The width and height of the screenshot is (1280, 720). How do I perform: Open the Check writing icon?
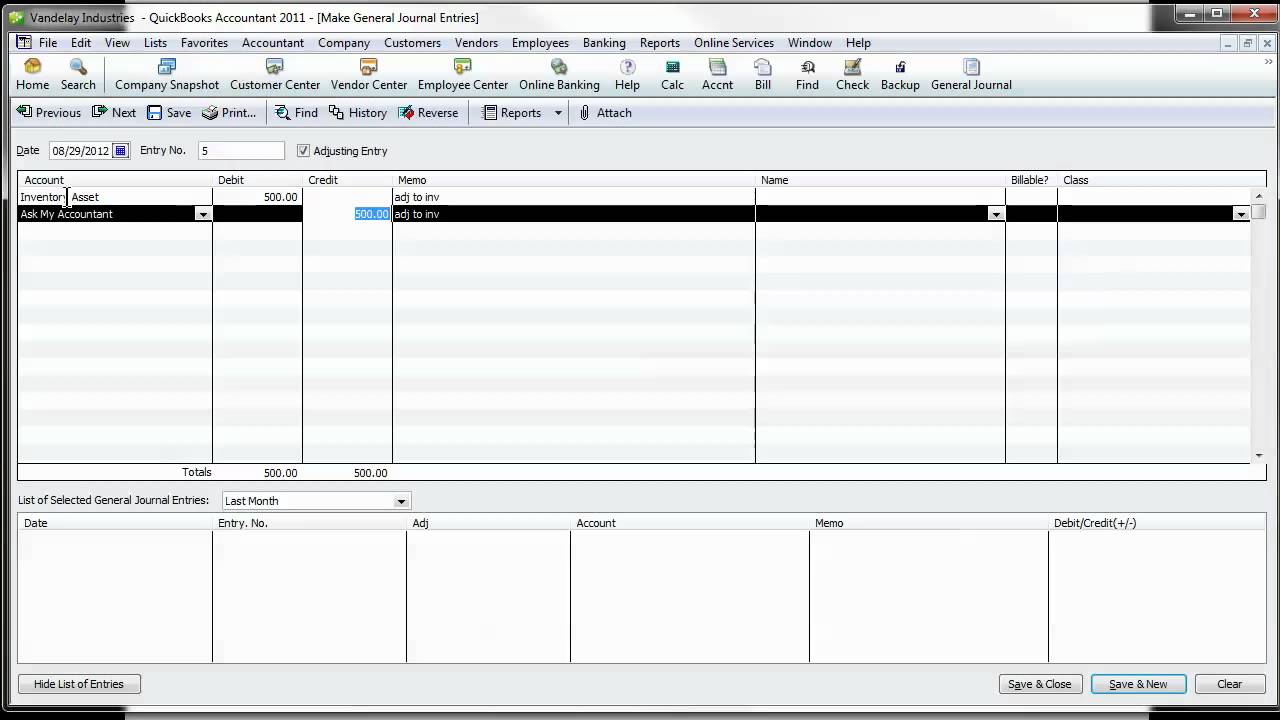coord(852,75)
